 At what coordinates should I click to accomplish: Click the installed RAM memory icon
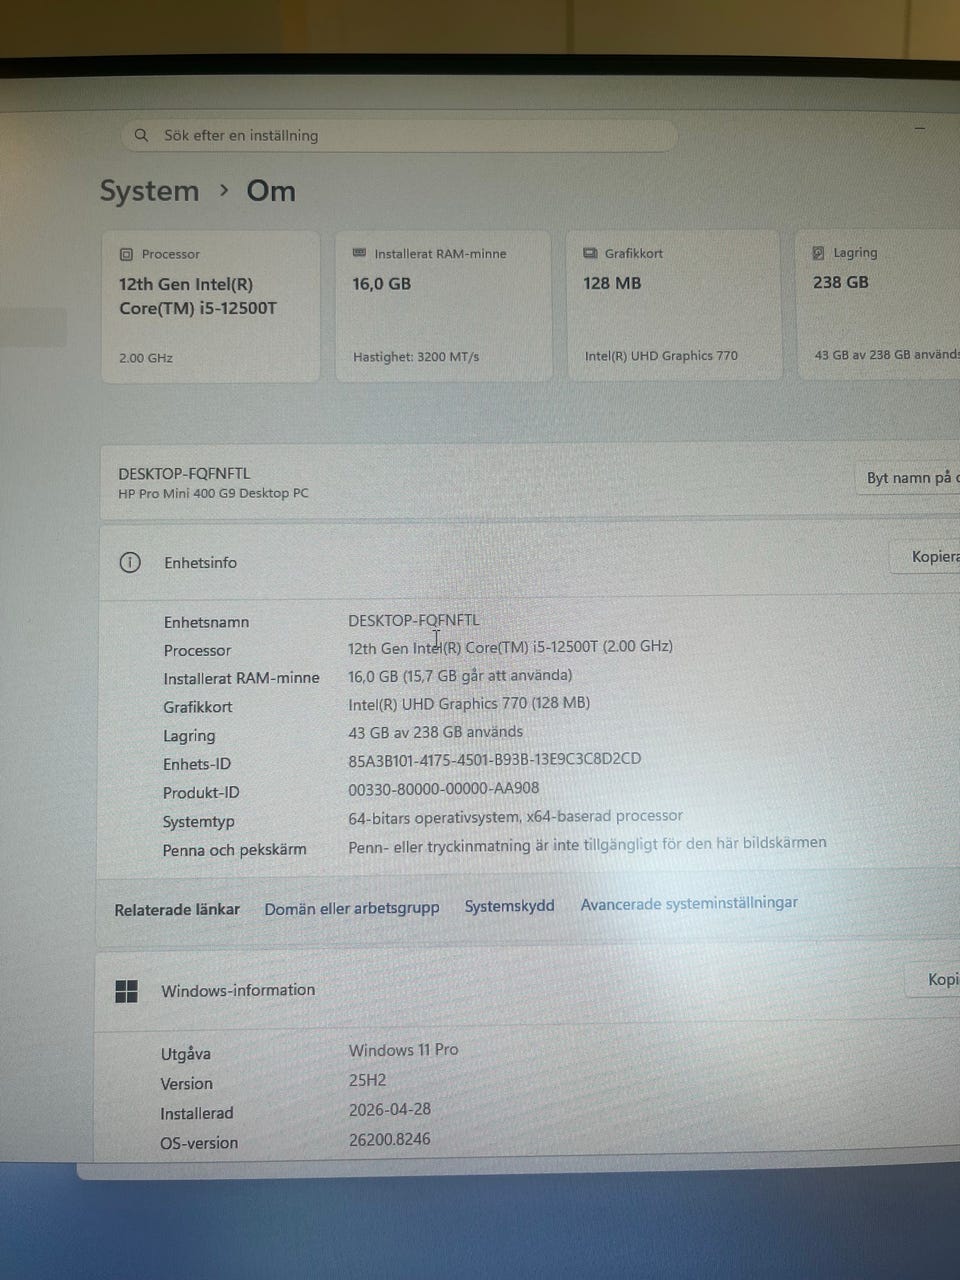359,254
